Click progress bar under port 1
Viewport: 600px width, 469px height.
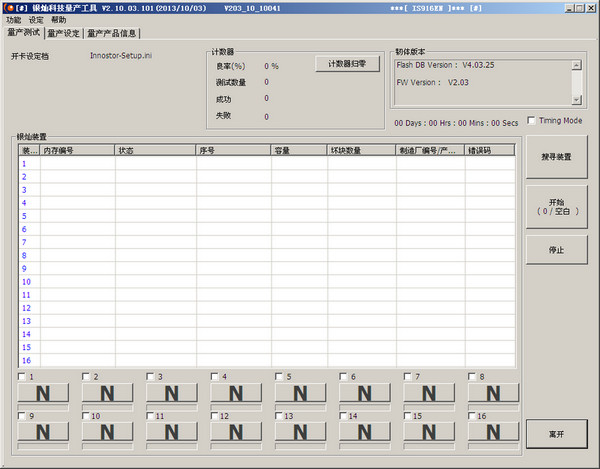[x=43, y=407]
